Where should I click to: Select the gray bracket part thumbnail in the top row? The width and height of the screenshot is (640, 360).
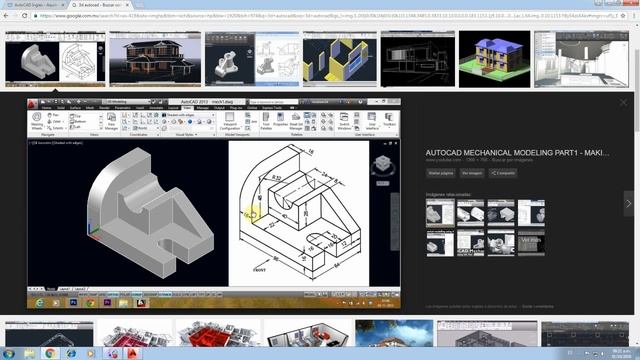[55, 59]
